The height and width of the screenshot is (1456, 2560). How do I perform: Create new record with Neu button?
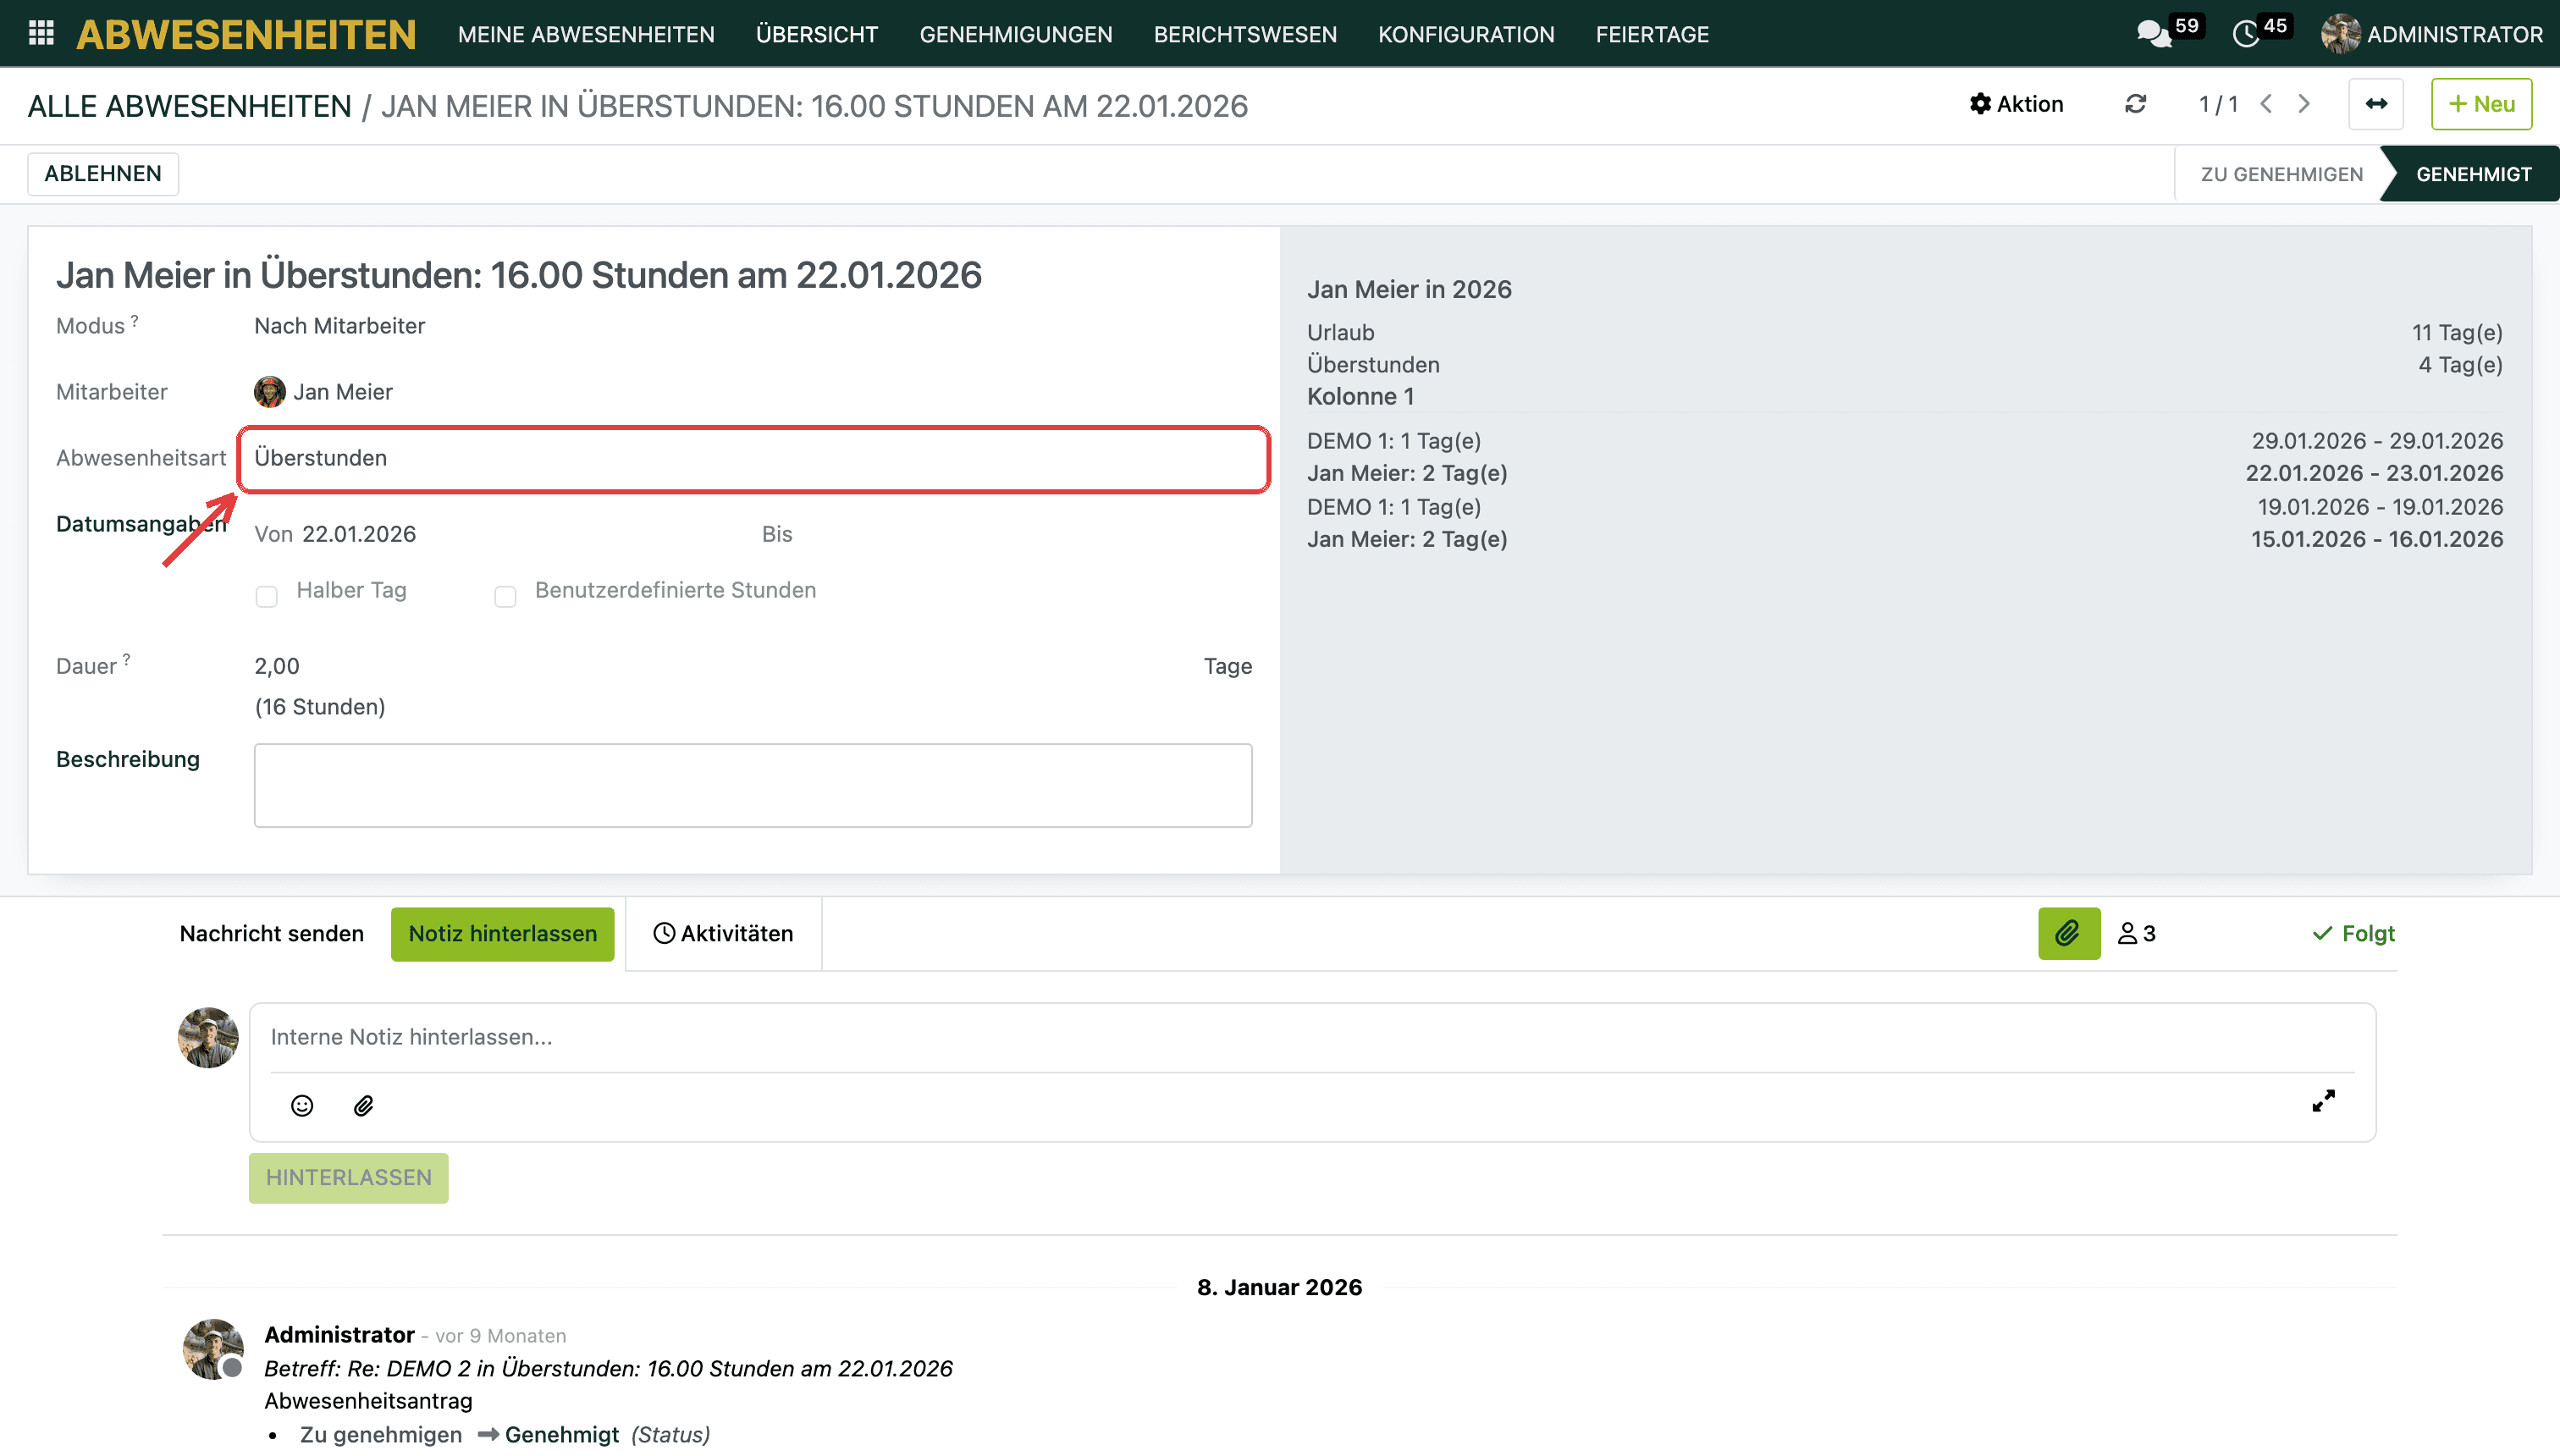(x=2481, y=104)
